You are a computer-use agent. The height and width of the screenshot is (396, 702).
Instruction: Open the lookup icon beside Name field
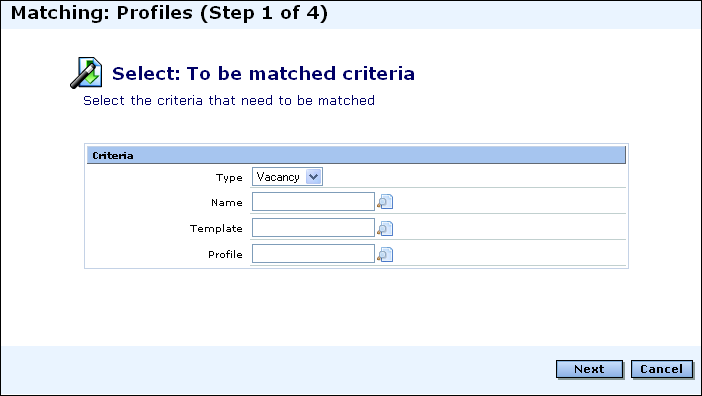[385, 202]
